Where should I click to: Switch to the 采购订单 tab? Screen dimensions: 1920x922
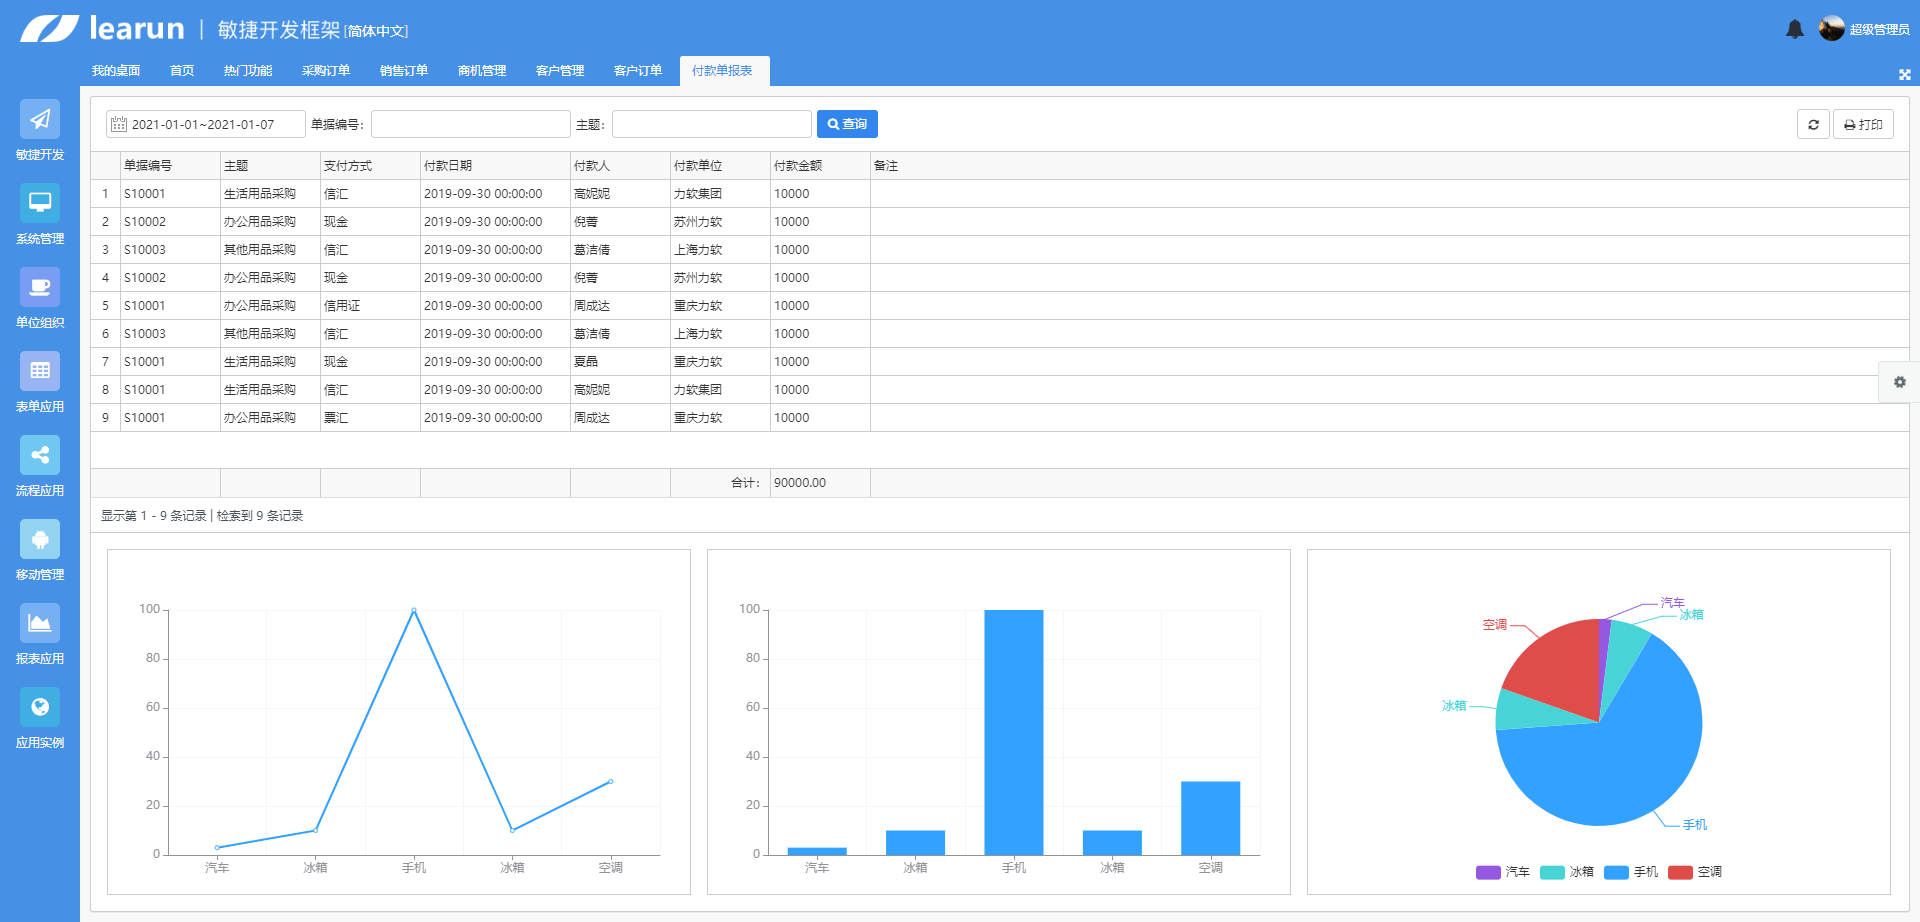tap(326, 71)
